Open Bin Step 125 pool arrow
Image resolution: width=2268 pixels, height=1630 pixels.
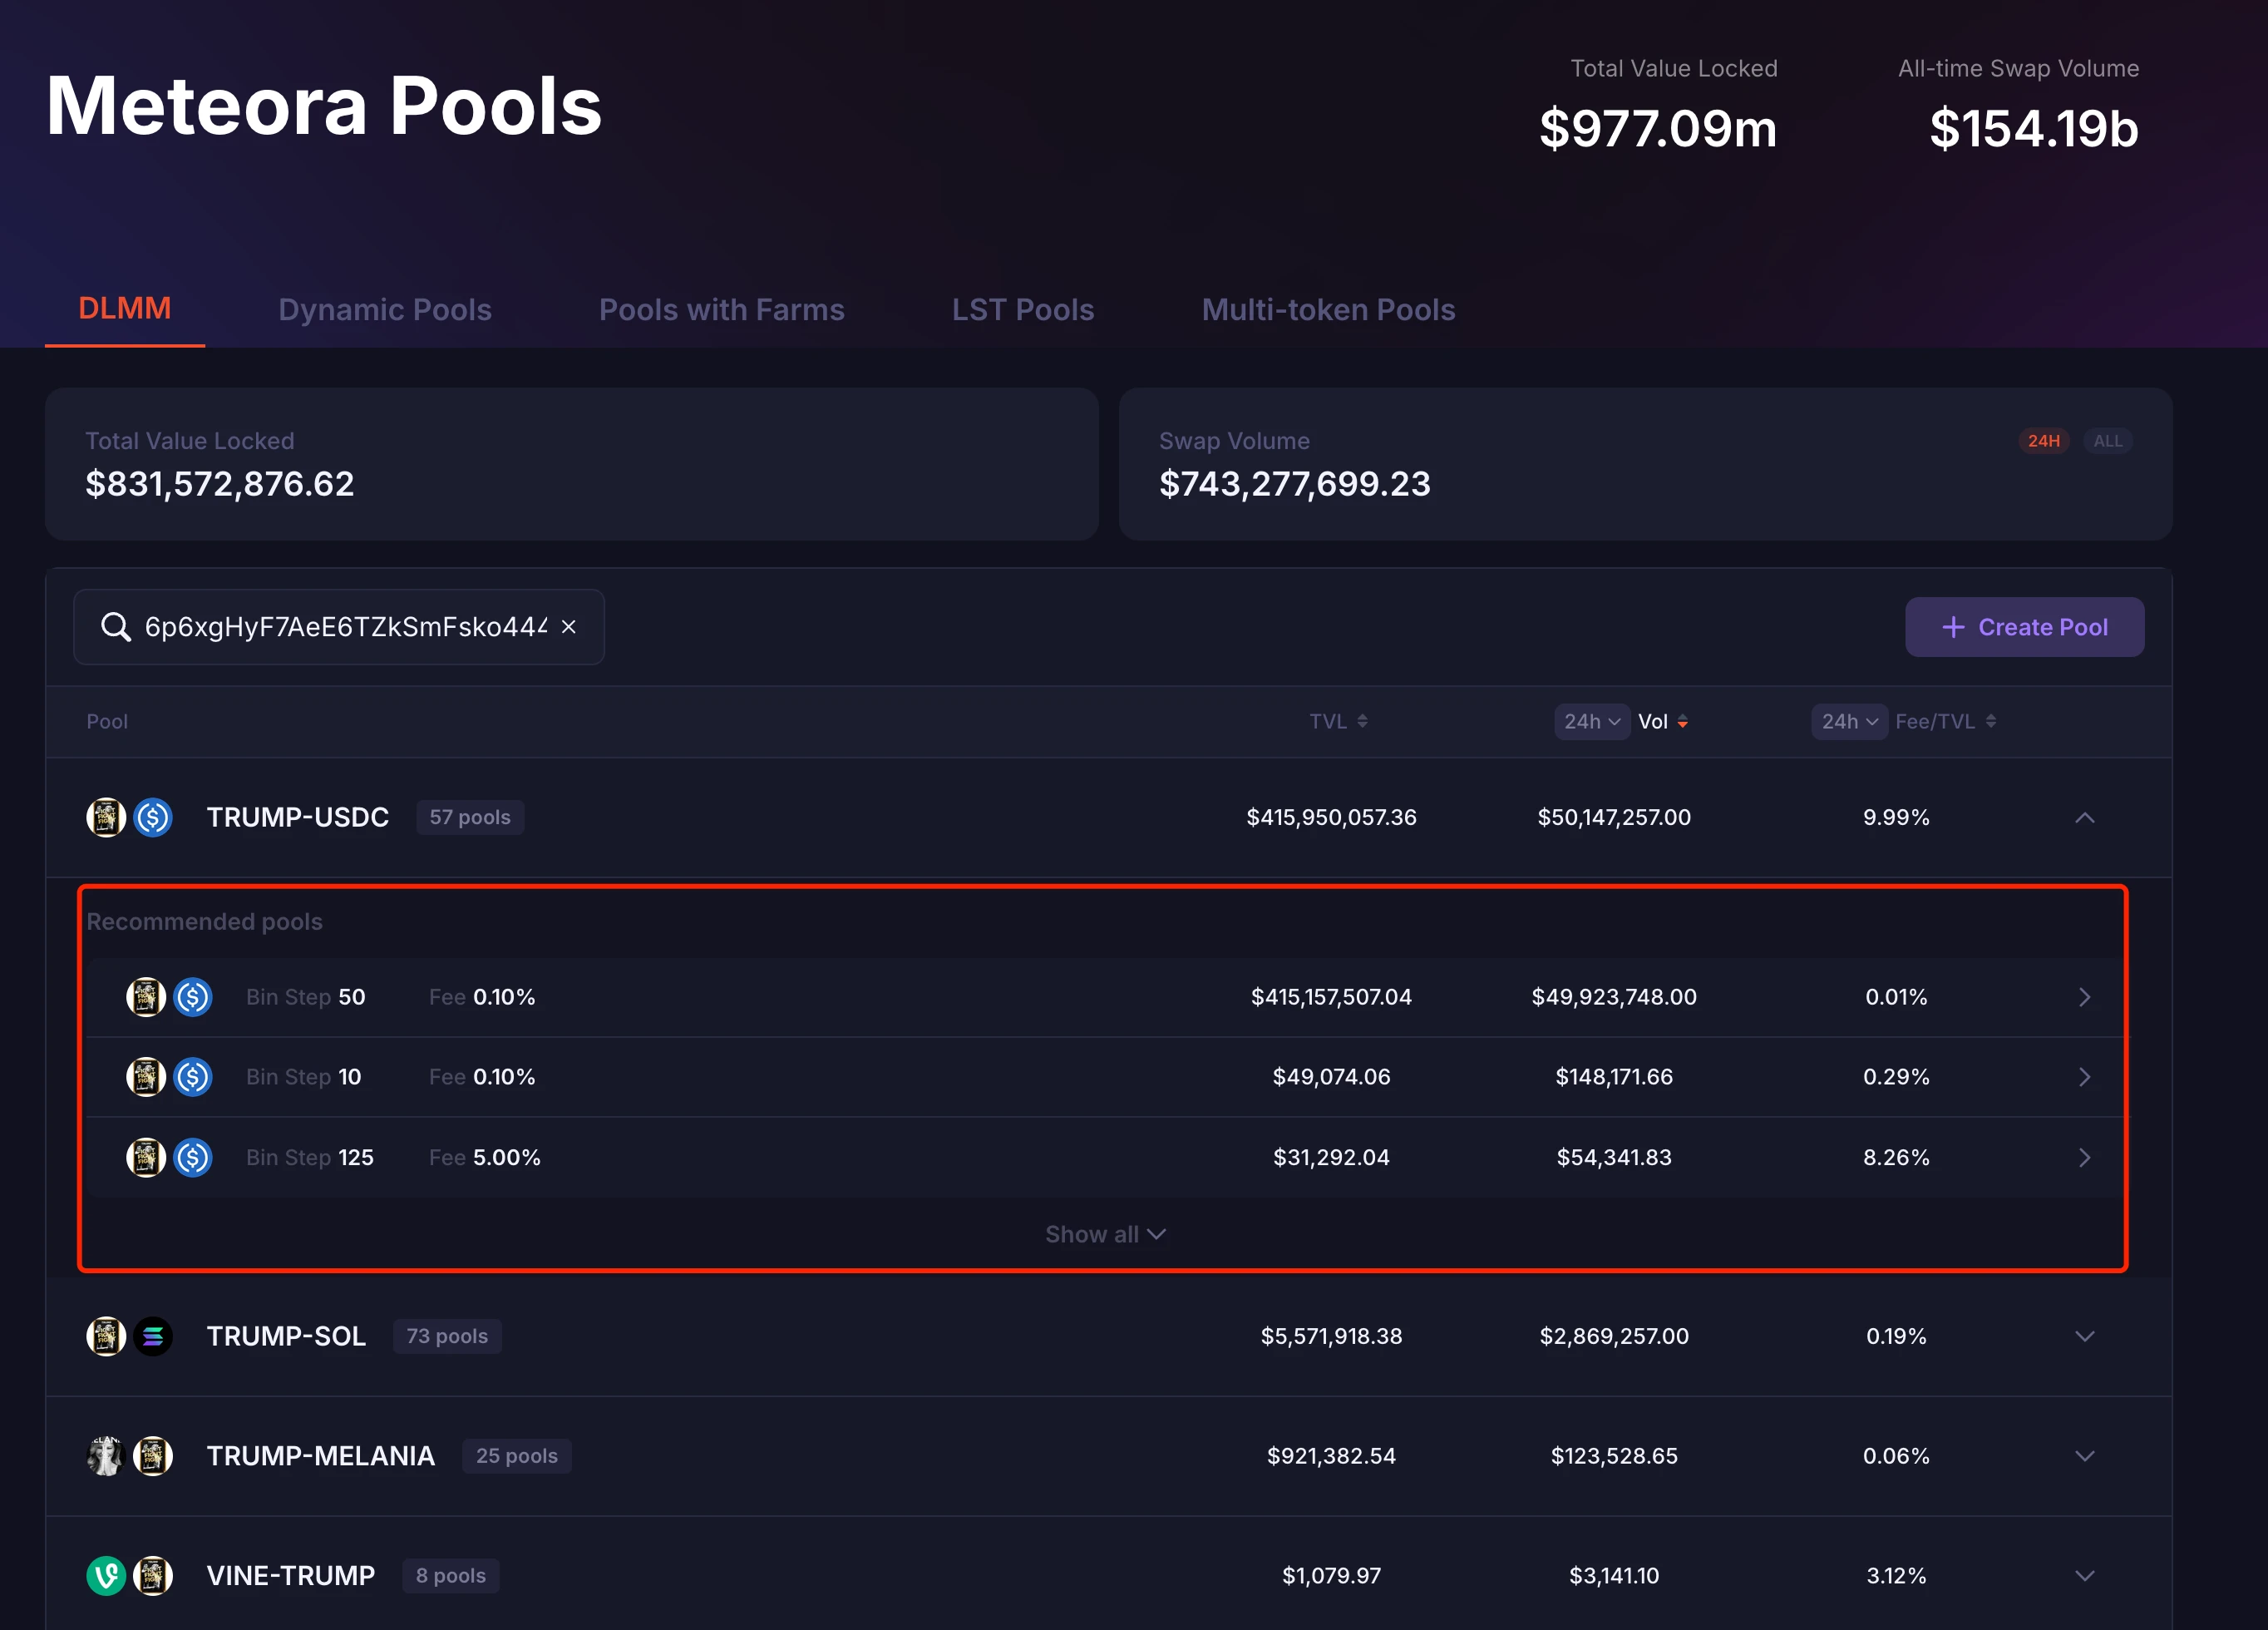point(2085,1157)
